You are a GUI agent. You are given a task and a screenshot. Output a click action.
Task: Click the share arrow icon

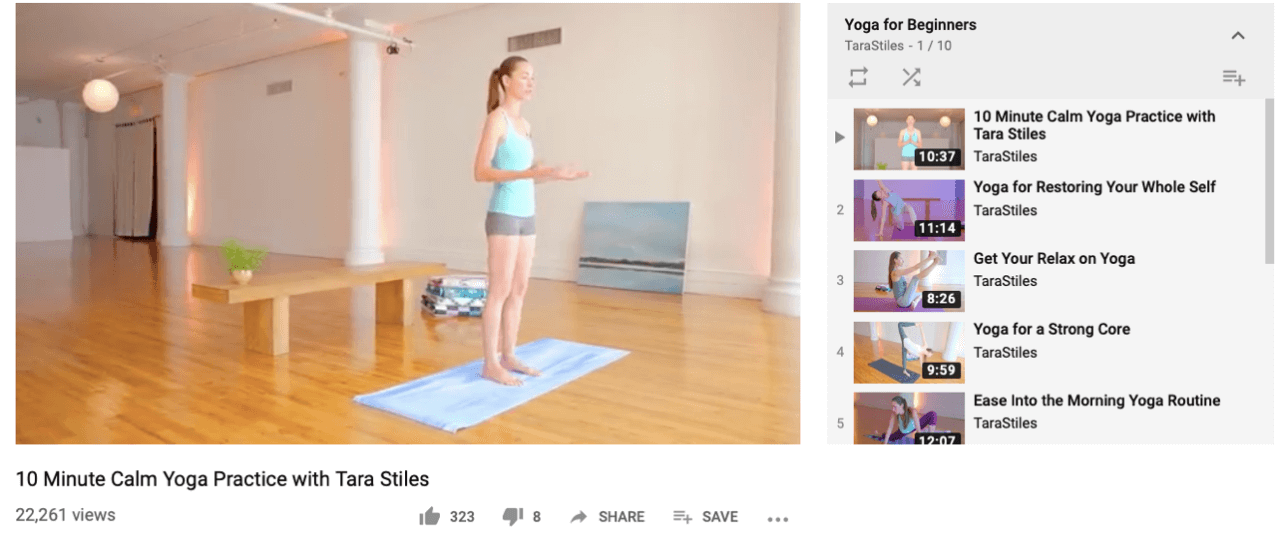pos(578,517)
